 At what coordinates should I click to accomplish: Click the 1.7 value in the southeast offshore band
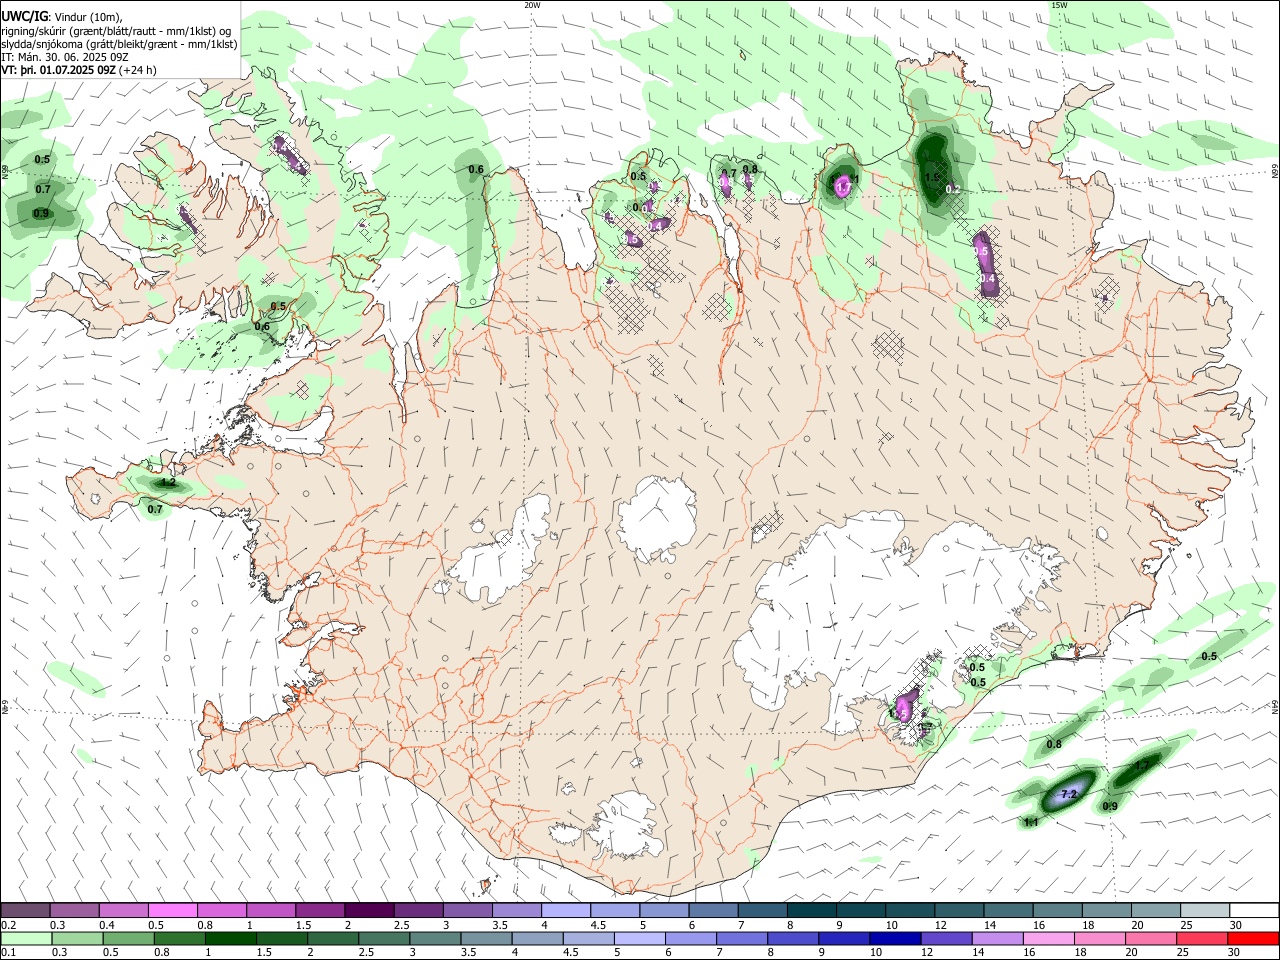tap(1142, 766)
